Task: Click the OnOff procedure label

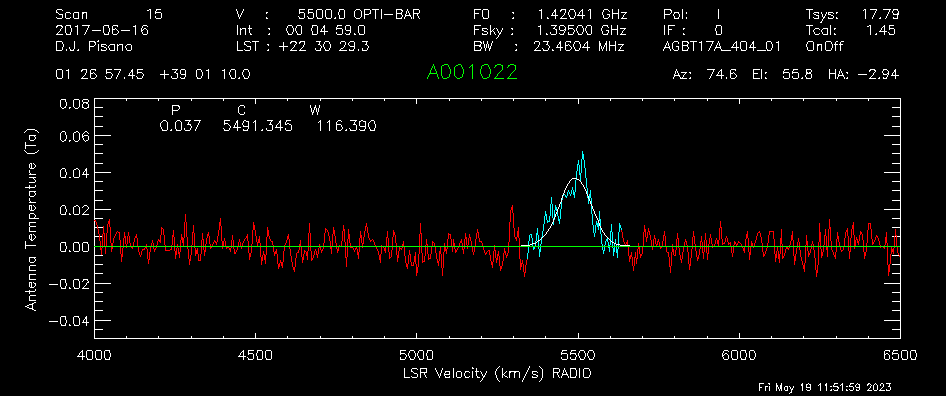Action: (x=825, y=46)
